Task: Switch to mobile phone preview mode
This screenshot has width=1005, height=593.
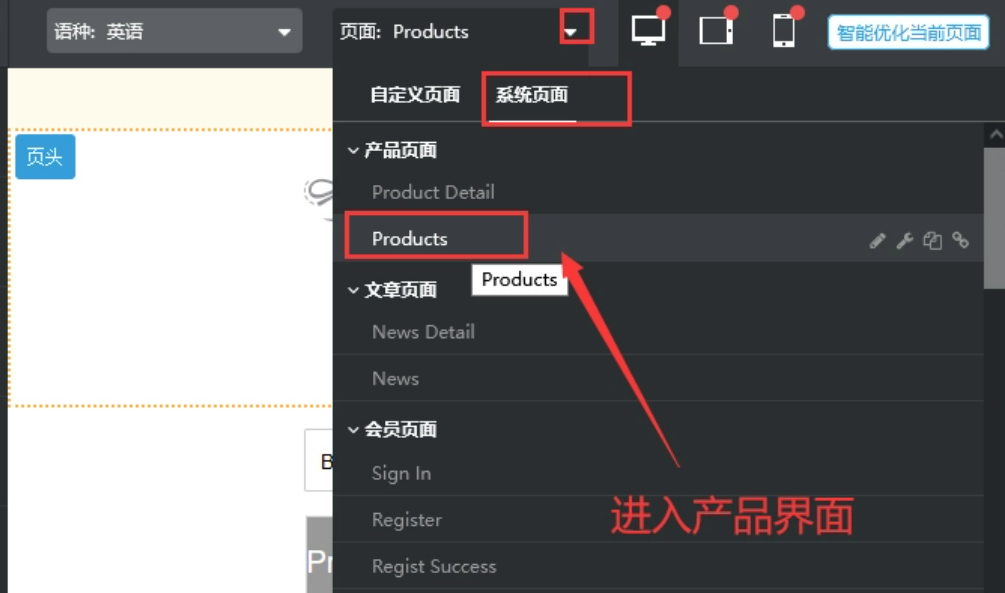Action: (x=783, y=31)
